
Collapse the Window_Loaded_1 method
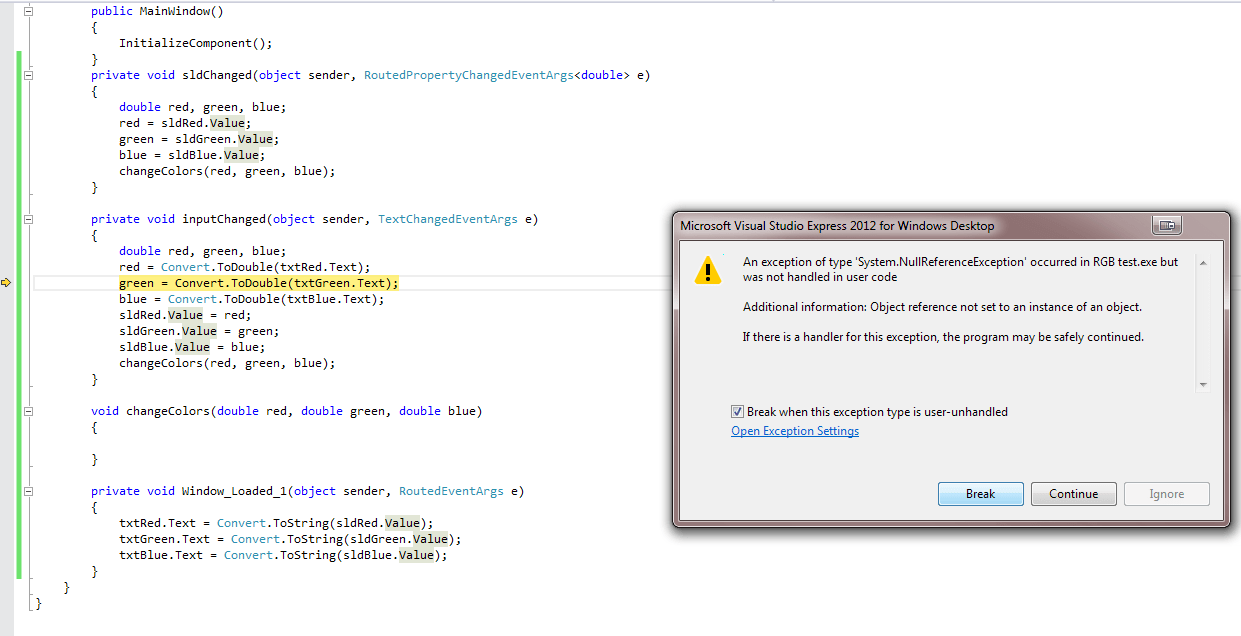pyautogui.click(x=28, y=491)
